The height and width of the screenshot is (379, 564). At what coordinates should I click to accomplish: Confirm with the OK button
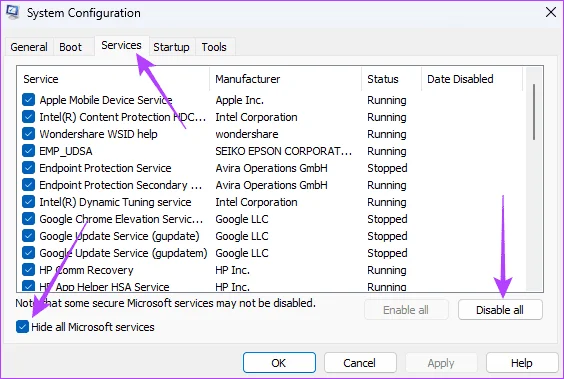(x=279, y=363)
